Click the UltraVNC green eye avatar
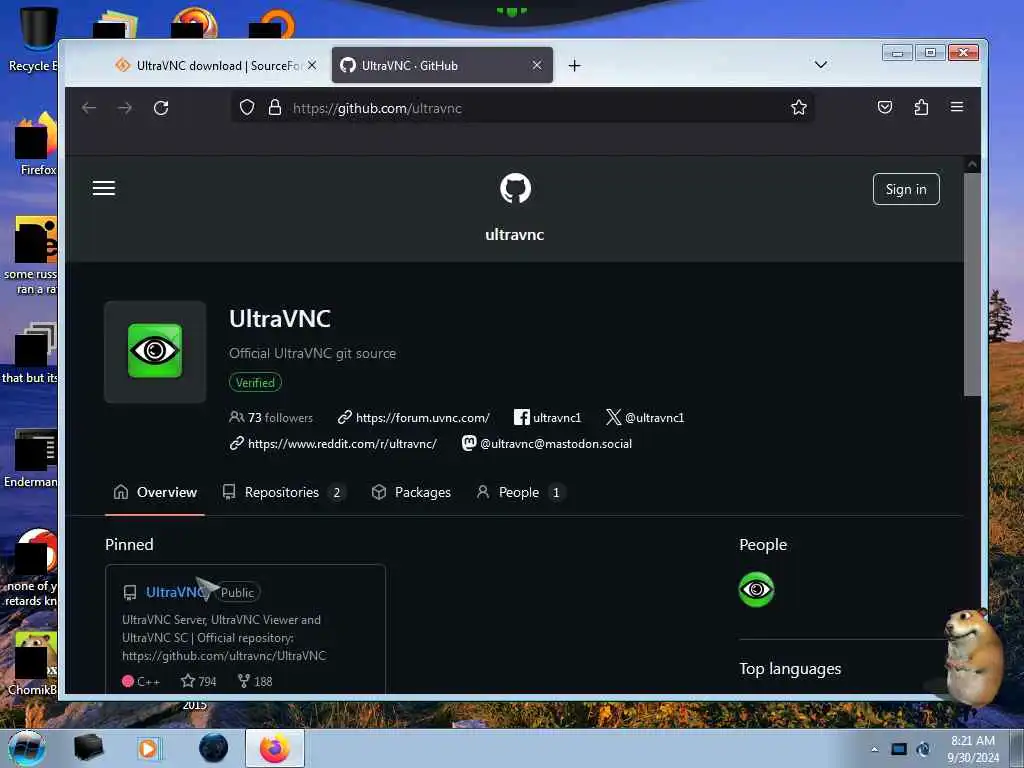The height and width of the screenshot is (768, 1024). point(155,351)
